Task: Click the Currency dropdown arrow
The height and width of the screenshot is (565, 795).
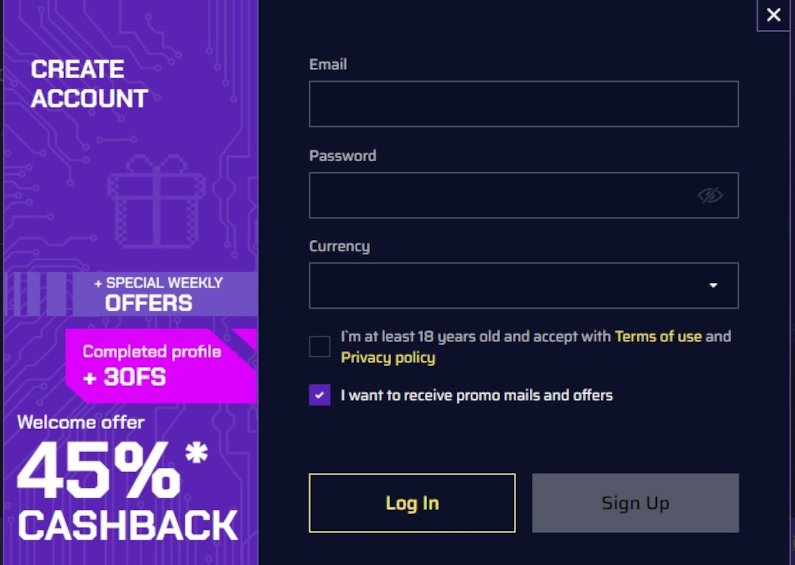Action: point(713,285)
